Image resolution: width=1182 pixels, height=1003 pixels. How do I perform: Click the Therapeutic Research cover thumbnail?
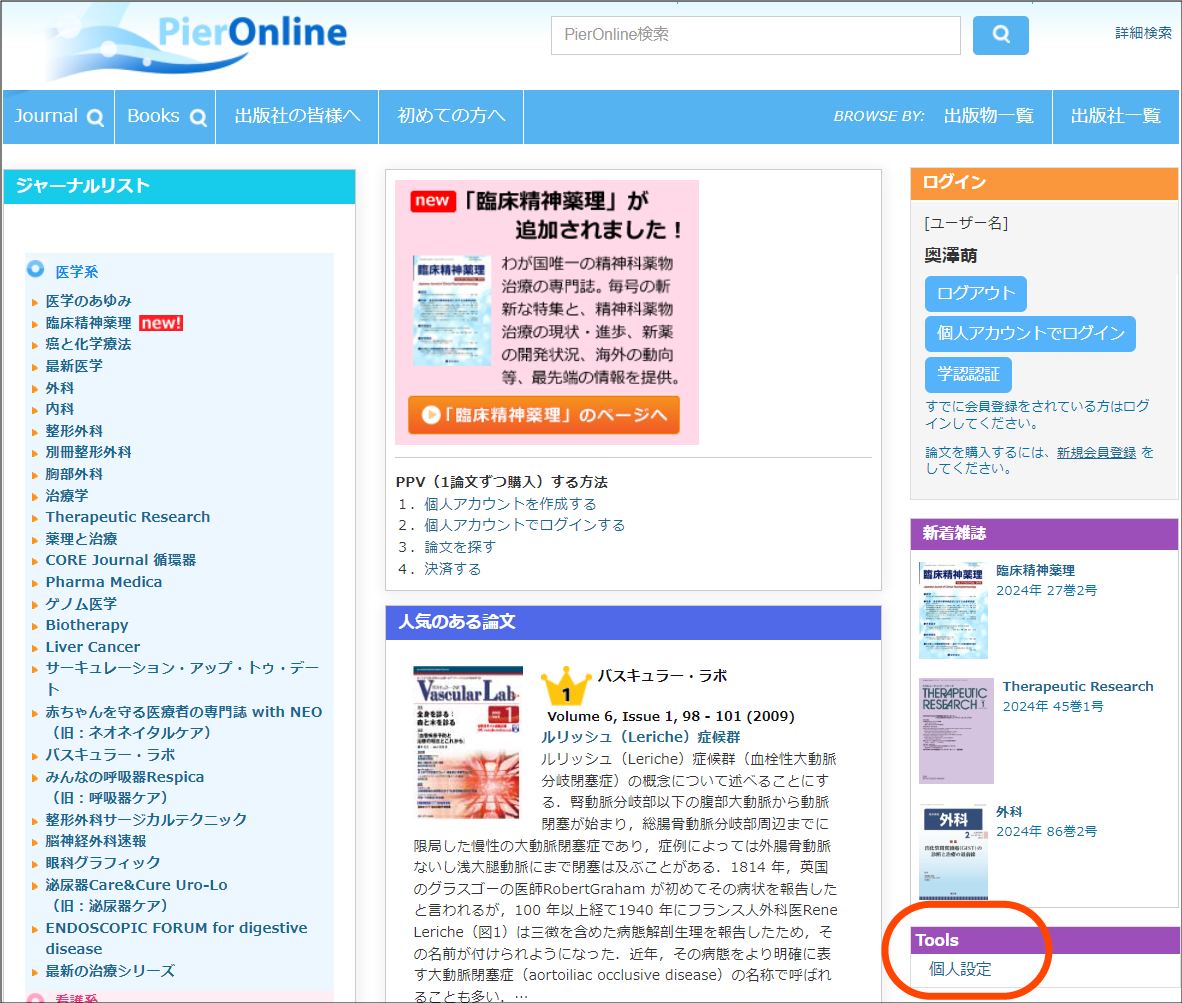tap(956, 731)
